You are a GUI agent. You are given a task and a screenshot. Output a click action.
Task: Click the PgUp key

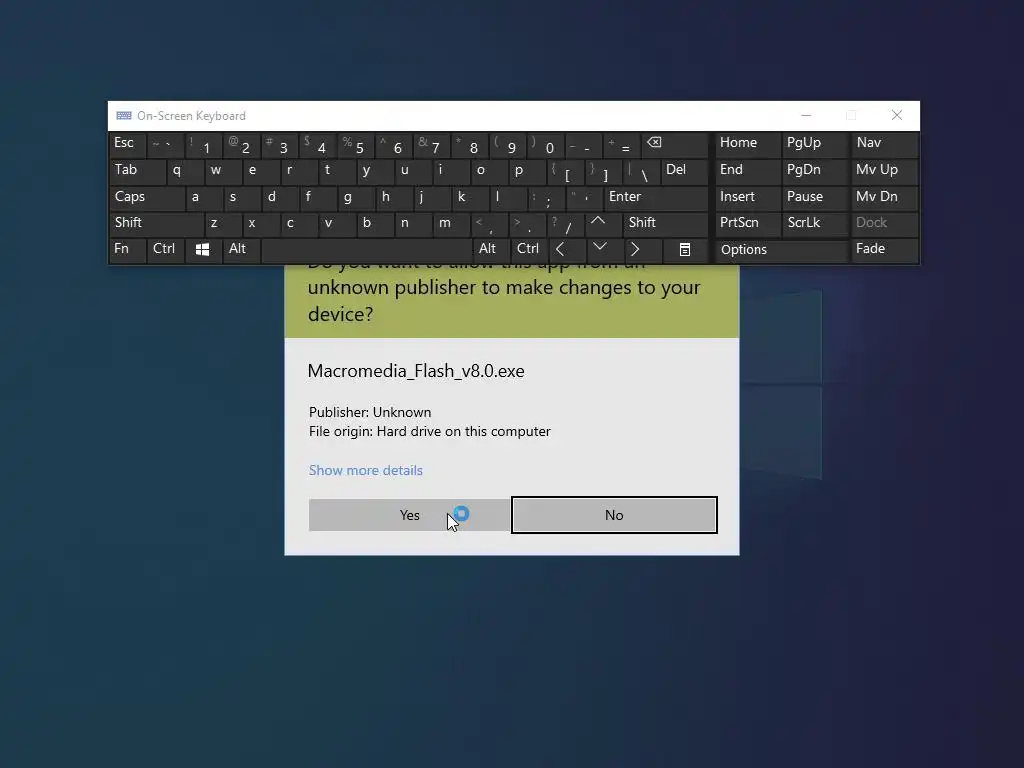click(815, 145)
